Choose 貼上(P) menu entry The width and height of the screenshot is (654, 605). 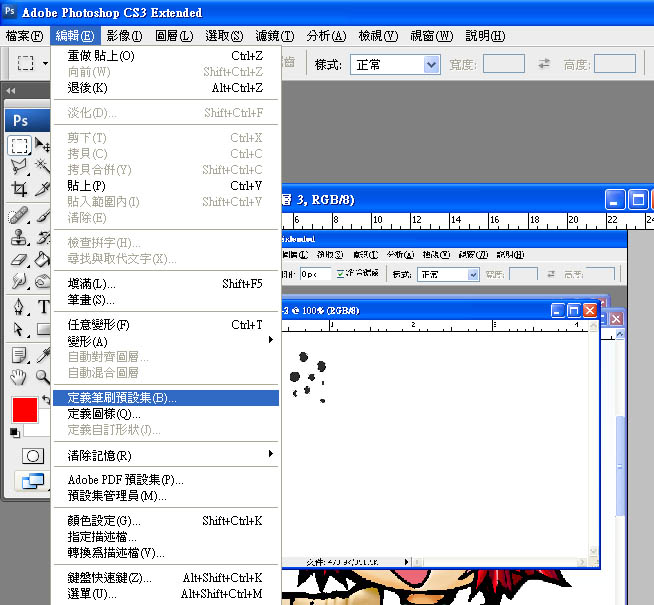166,186
